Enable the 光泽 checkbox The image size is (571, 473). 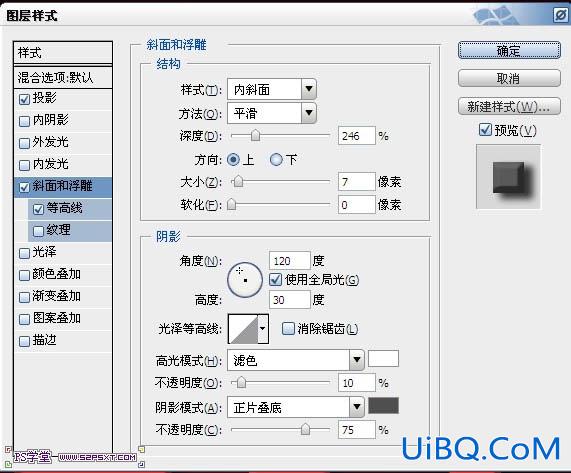(x=24, y=253)
